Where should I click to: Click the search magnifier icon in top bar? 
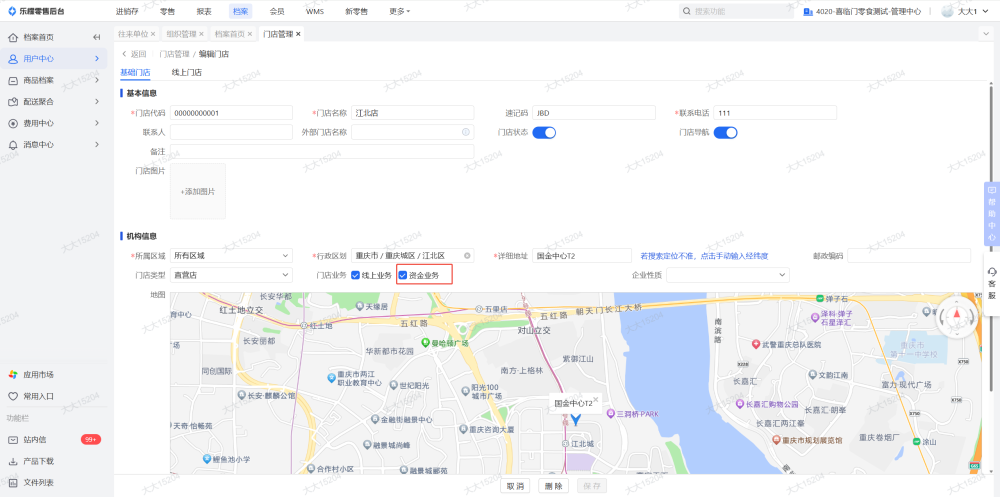click(x=686, y=11)
